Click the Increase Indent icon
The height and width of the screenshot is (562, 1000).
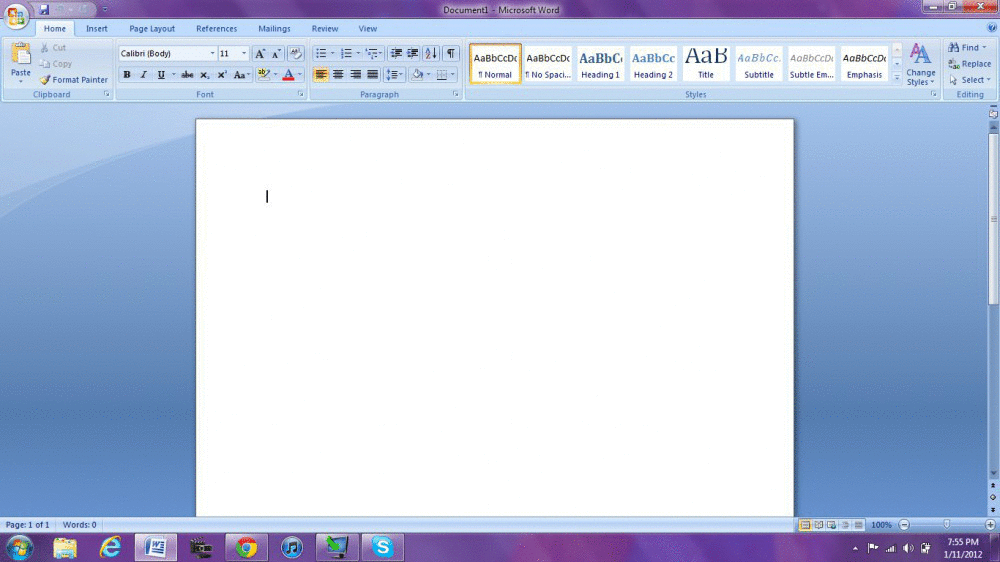pos(412,54)
